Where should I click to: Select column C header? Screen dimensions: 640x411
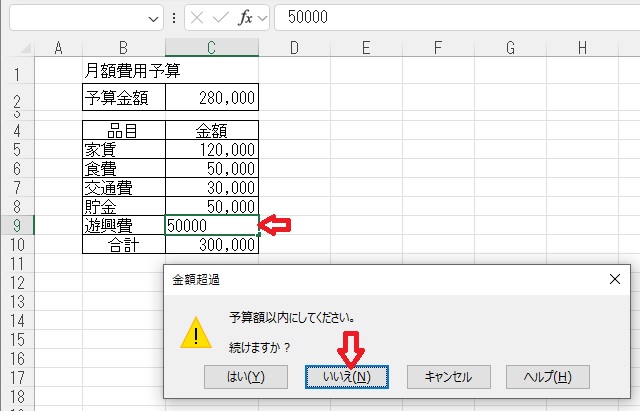pyautogui.click(x=211, y=48)
